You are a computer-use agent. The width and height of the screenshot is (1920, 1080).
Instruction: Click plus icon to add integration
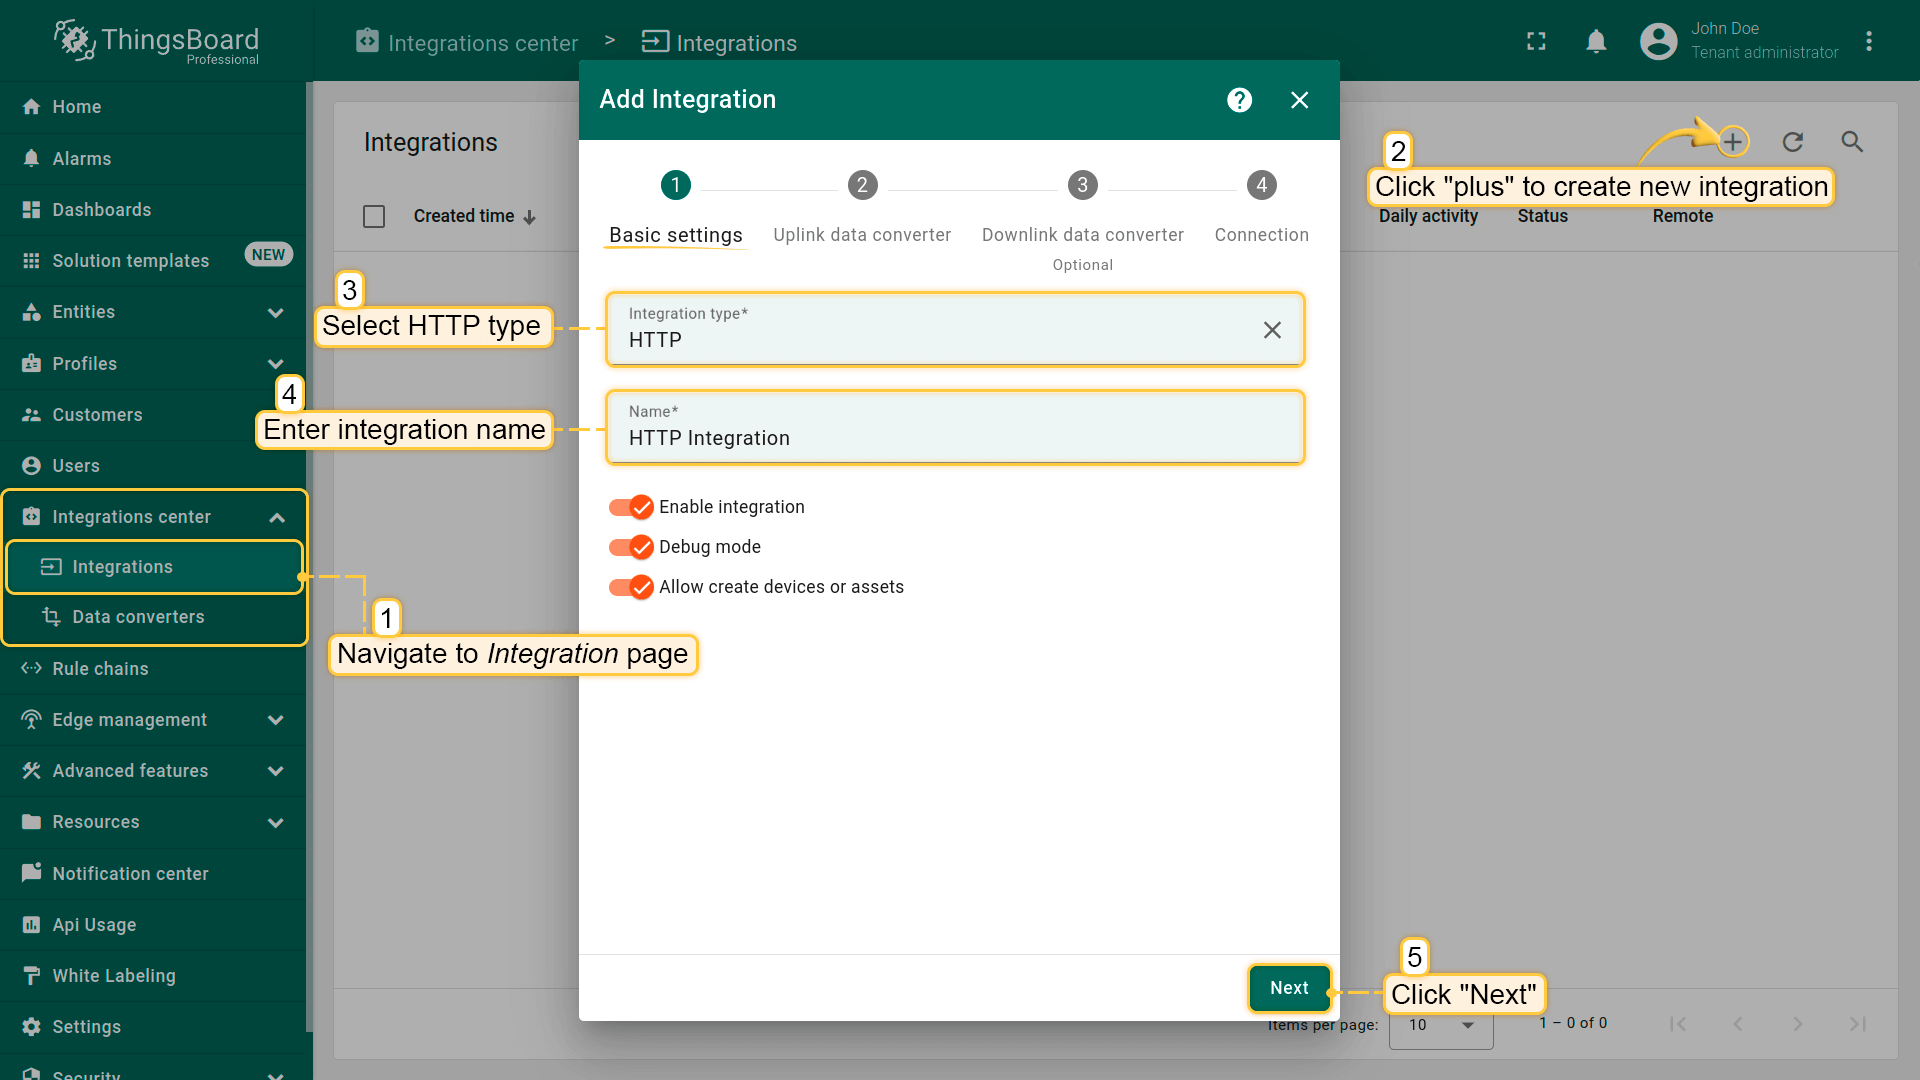pos(1733,142)
